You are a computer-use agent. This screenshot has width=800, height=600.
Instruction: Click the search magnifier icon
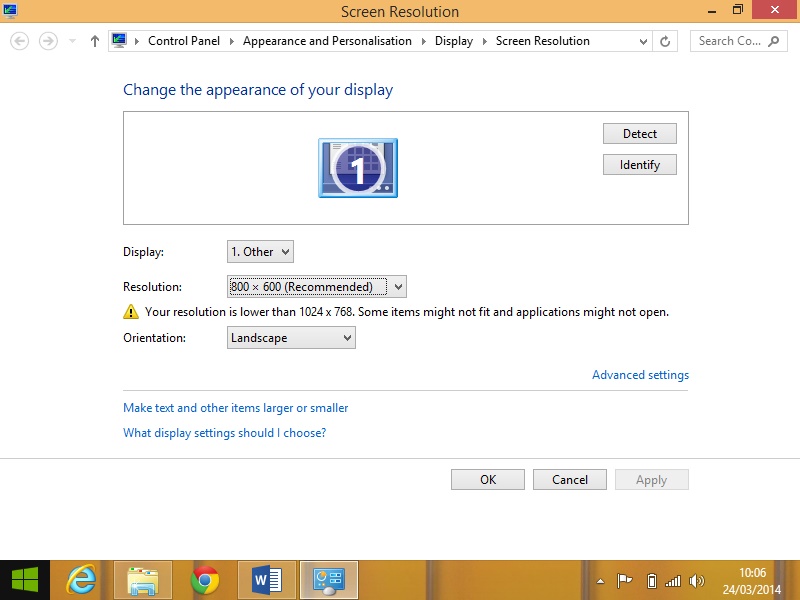(774, 41)
